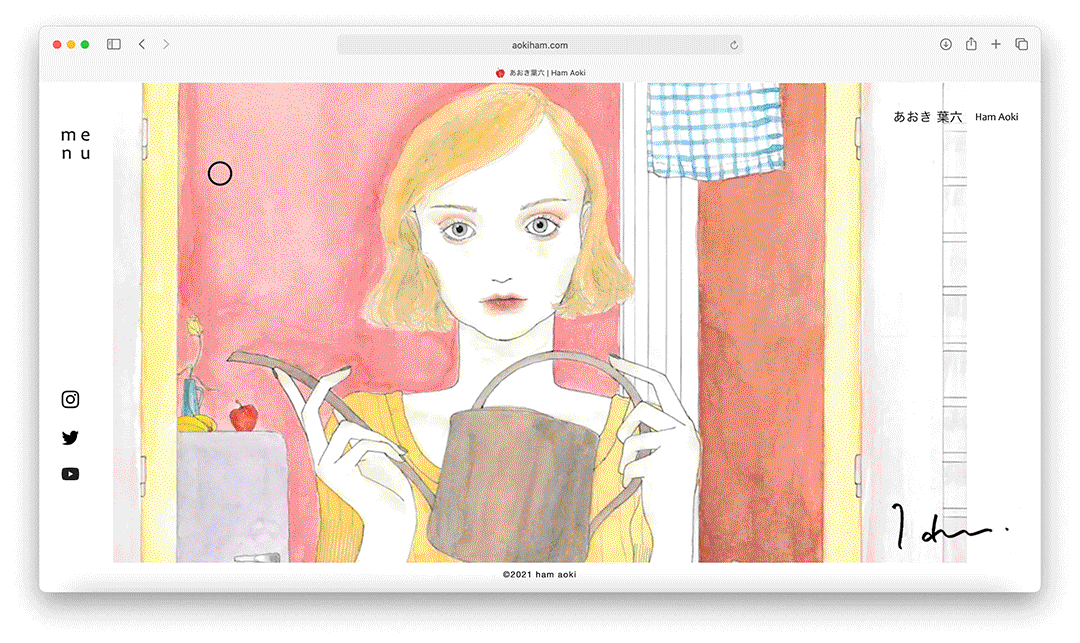1080x643 pixels.
Task: Show Safari downloads list
Action: pos(946,45)
